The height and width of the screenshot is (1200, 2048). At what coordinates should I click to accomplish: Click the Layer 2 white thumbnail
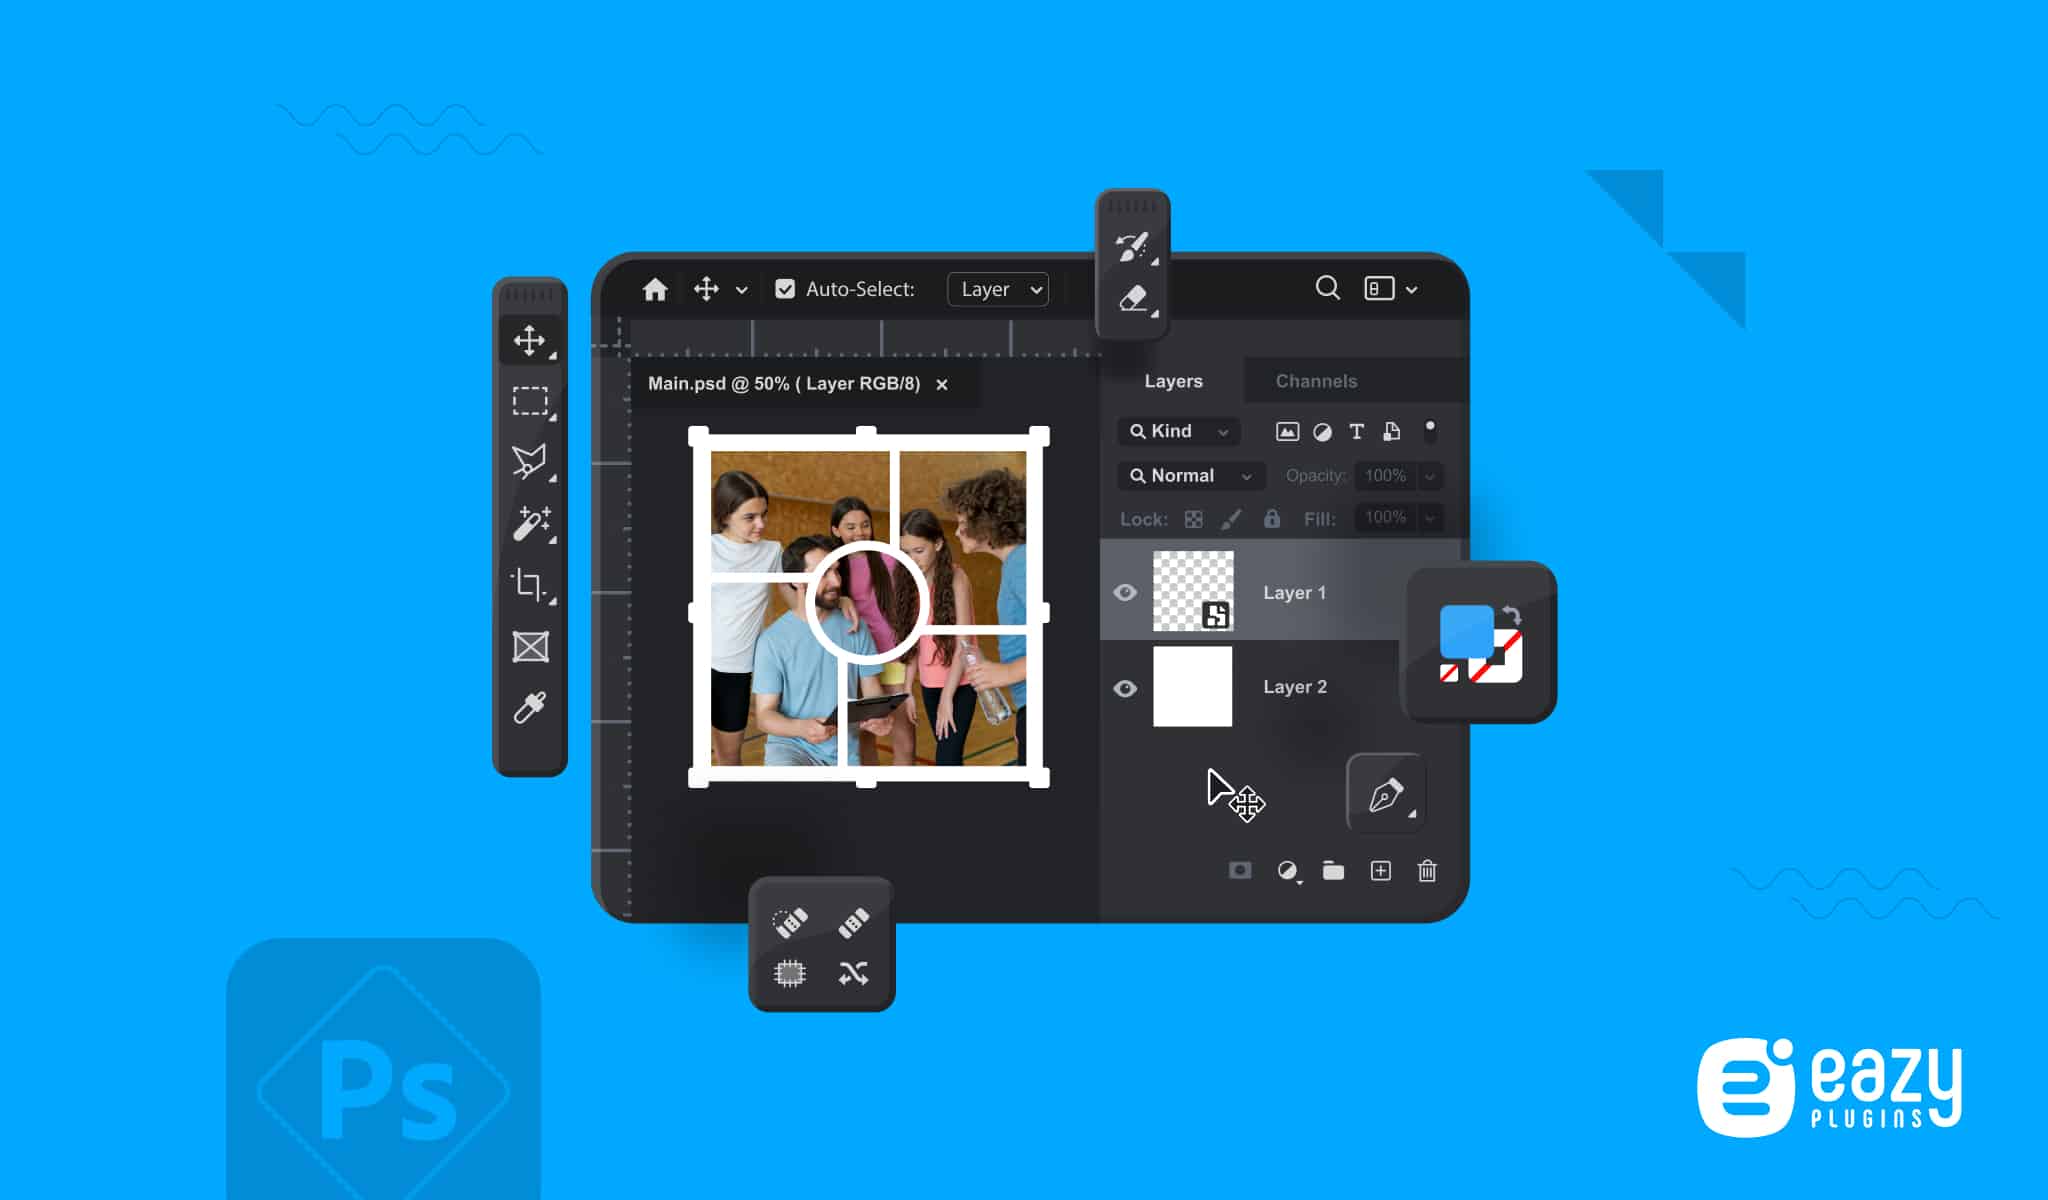pos(1192,687)
